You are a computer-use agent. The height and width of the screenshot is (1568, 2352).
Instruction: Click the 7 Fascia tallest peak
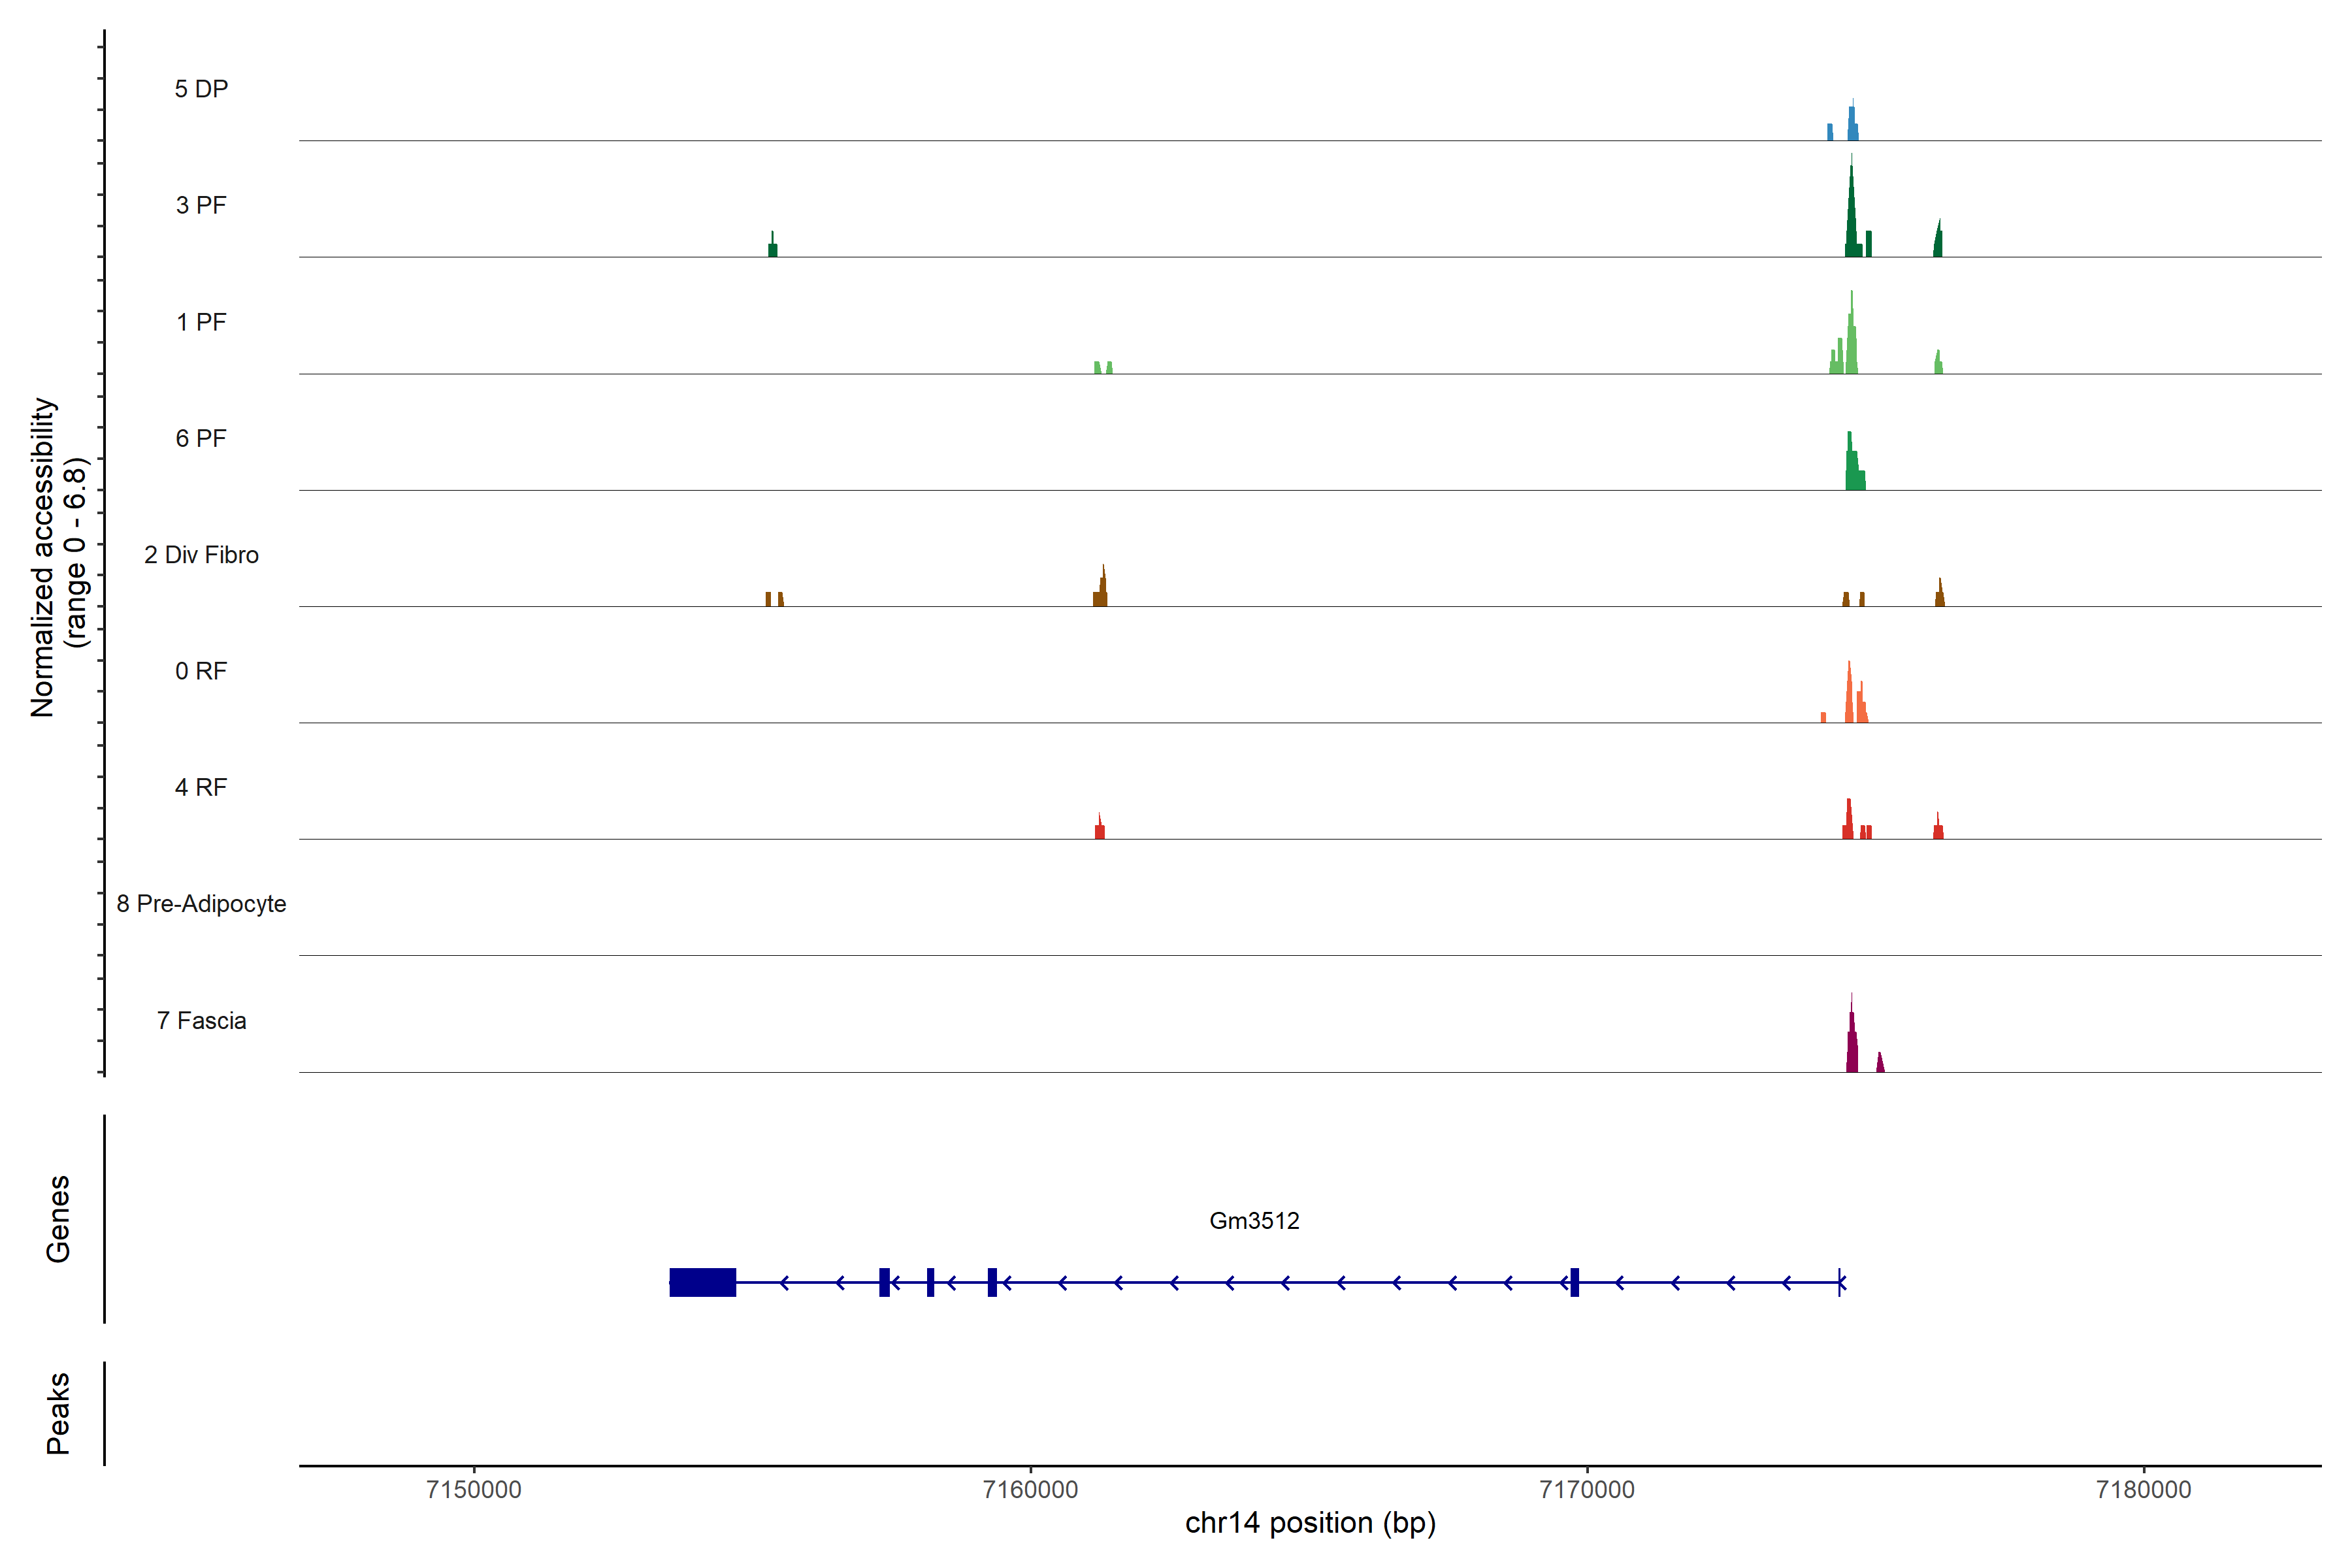click(1852, 1042)
